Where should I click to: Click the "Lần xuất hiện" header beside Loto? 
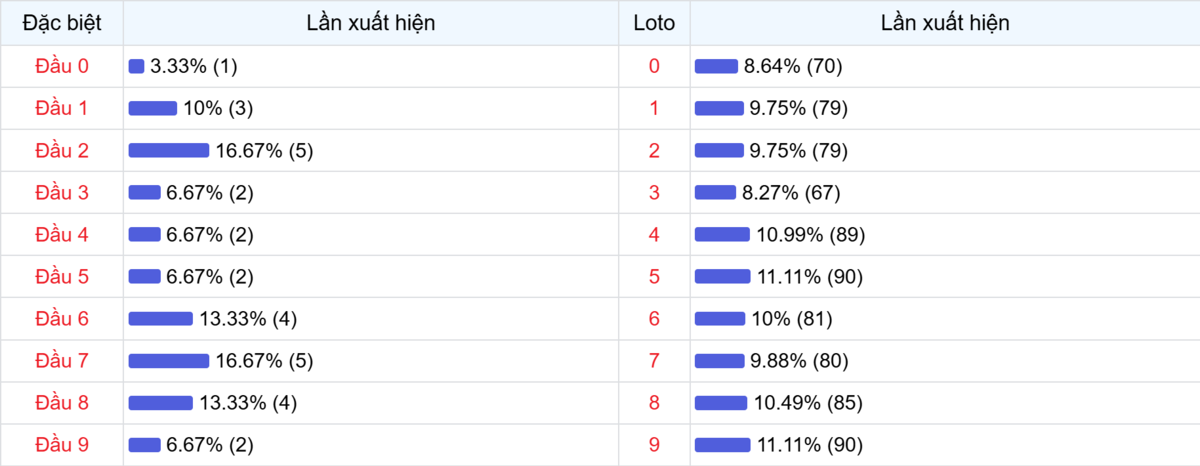(944, 23)
